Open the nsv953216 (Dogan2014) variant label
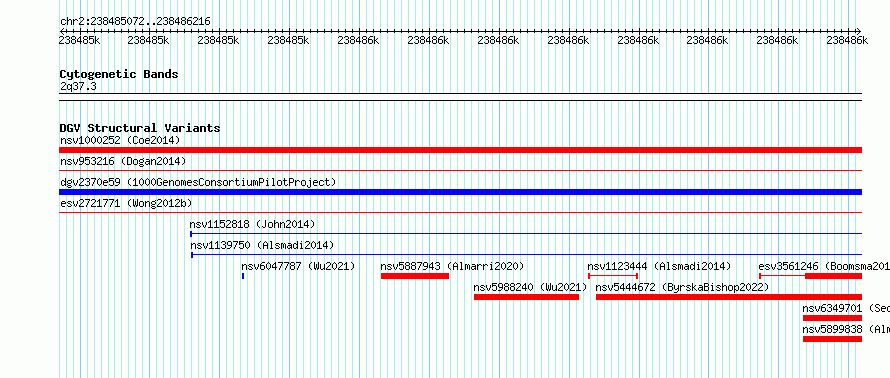This screenshot has height=378, width=890. [123, 161]
